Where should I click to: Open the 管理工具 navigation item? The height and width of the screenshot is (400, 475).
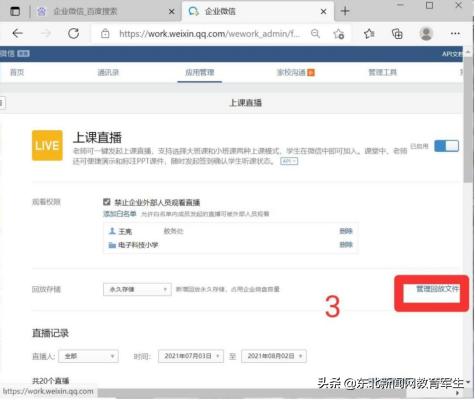point(382,72)
